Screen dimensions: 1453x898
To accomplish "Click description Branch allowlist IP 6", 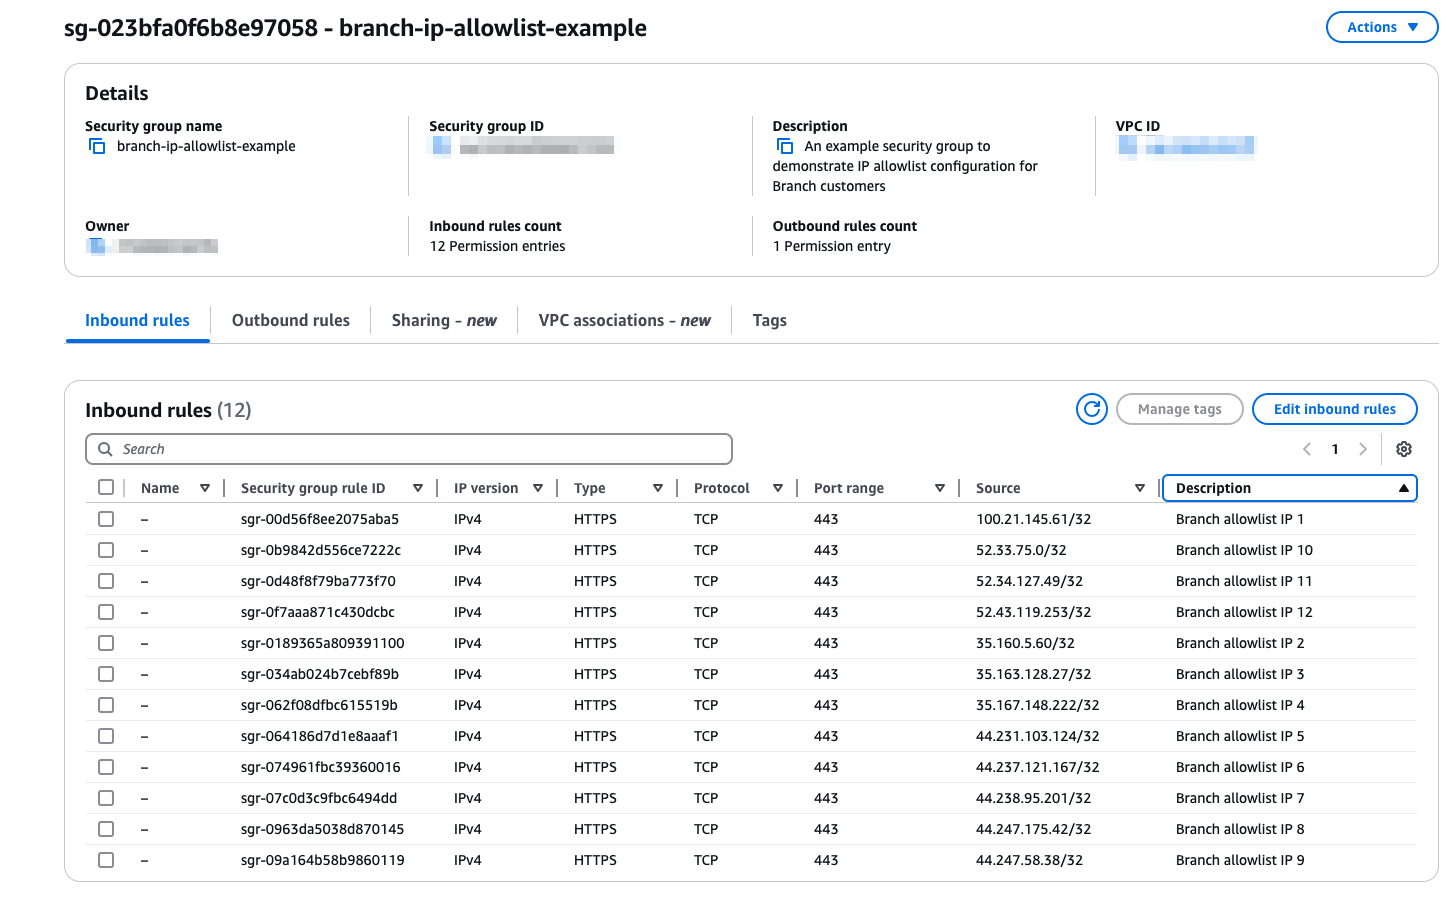I will click(x=1240, y=767).
